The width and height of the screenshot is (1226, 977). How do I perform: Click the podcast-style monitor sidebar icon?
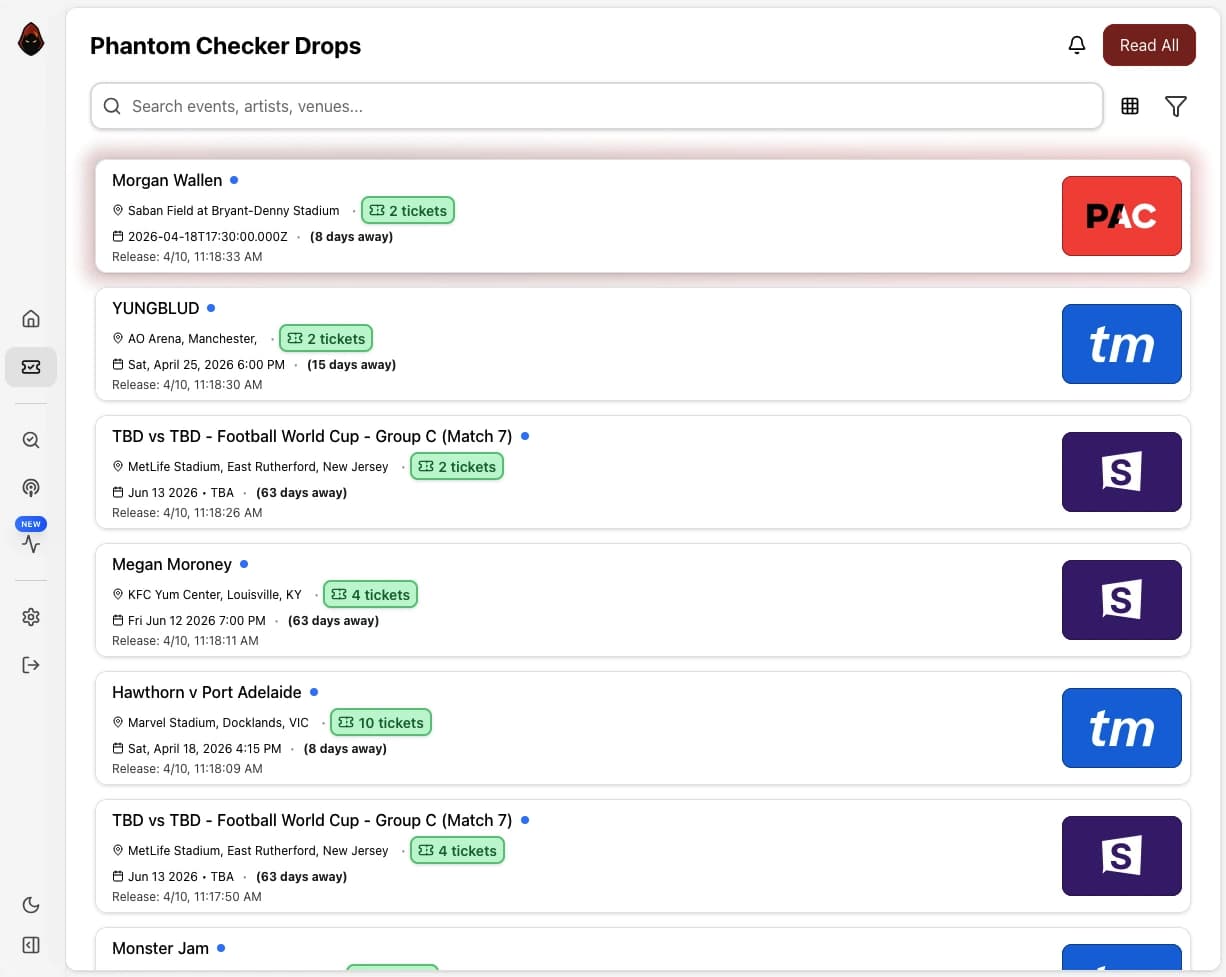click(x=30, y=488)
